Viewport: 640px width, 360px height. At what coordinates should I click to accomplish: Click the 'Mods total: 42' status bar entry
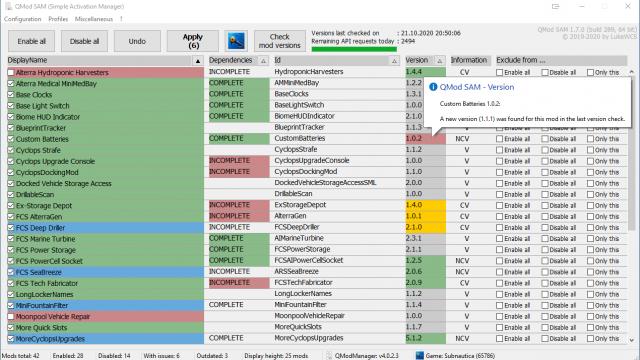pos(20,356)
